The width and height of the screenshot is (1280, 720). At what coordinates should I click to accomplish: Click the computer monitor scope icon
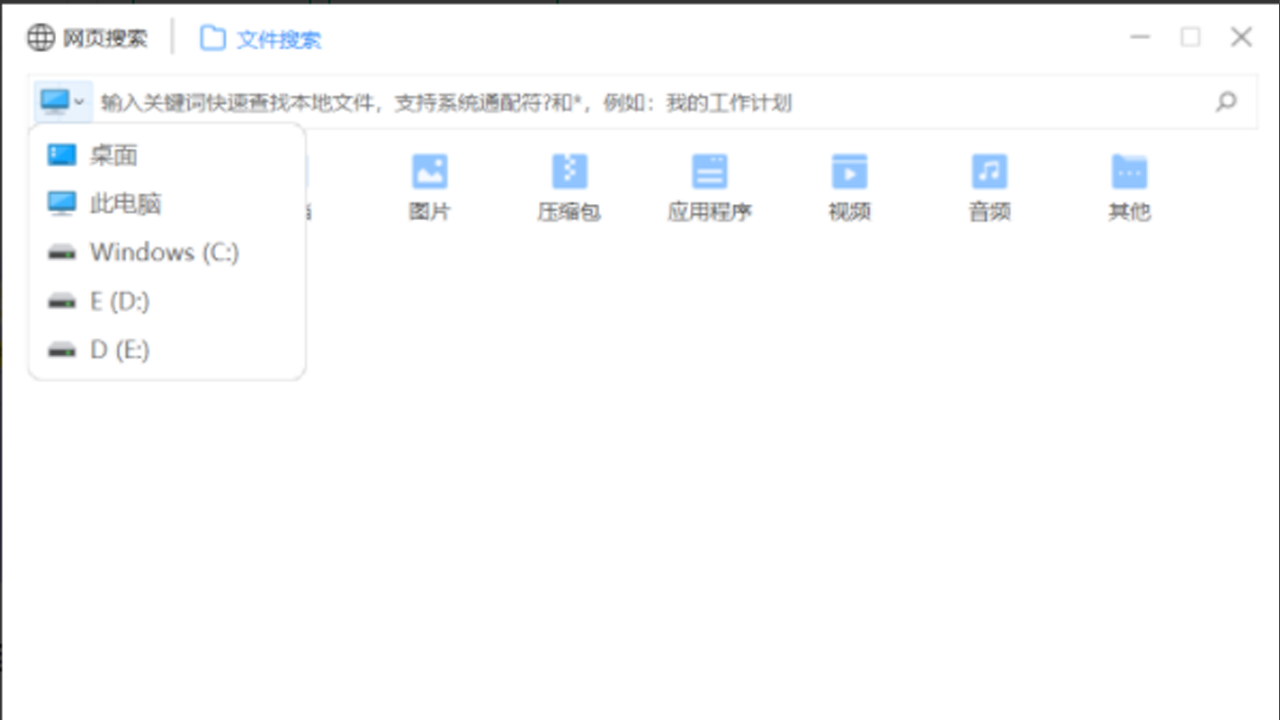[55, 101]
